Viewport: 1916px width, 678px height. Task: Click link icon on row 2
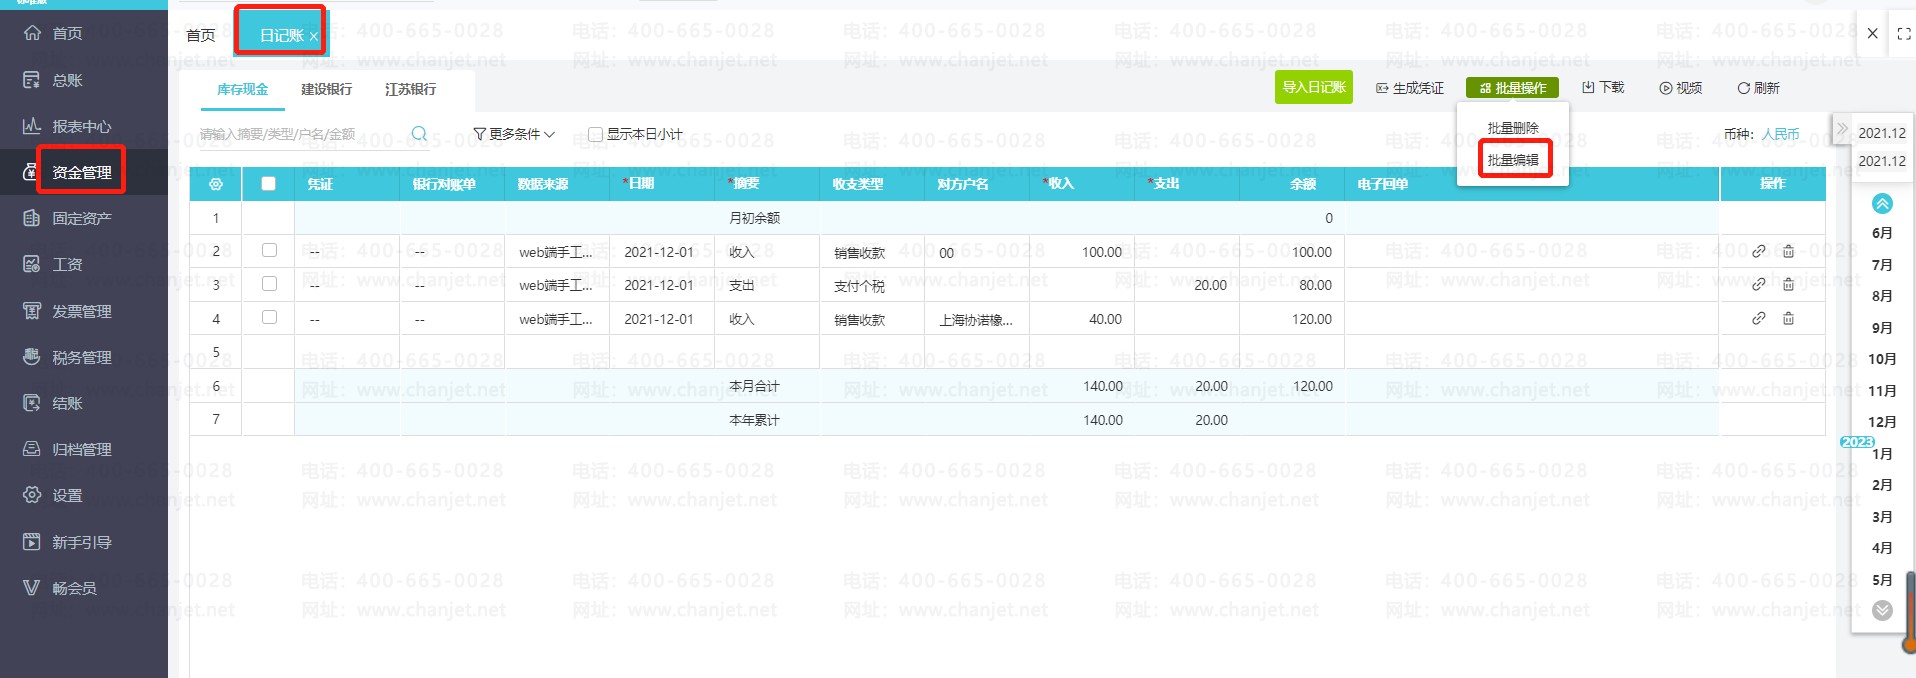1758,252
